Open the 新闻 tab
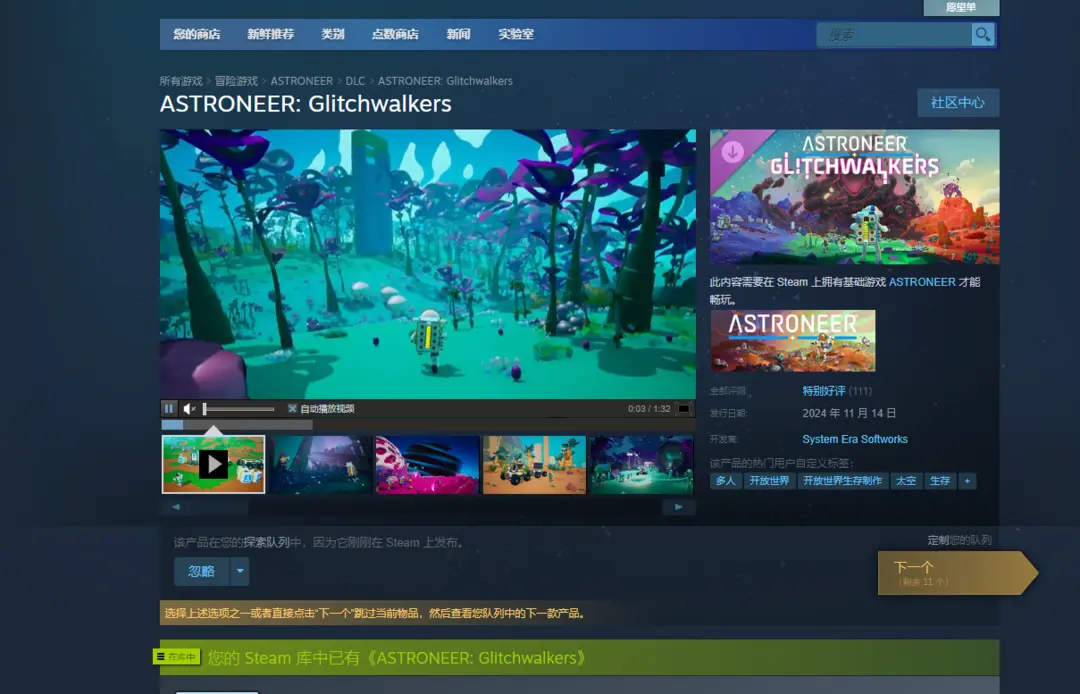Image resolution: width=1080 pixels, height=694 pixels. tap(458, 34)
